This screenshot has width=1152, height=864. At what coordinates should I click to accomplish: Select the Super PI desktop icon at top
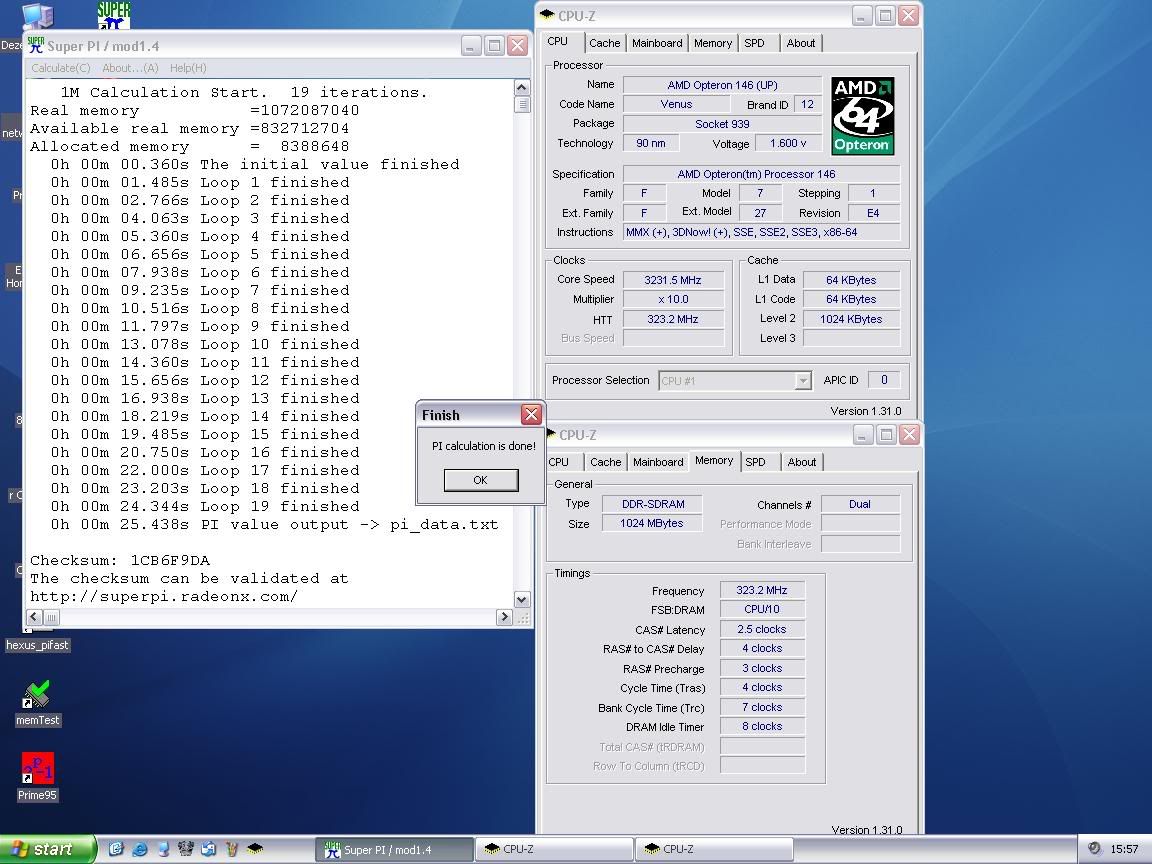tap(114, 15)
